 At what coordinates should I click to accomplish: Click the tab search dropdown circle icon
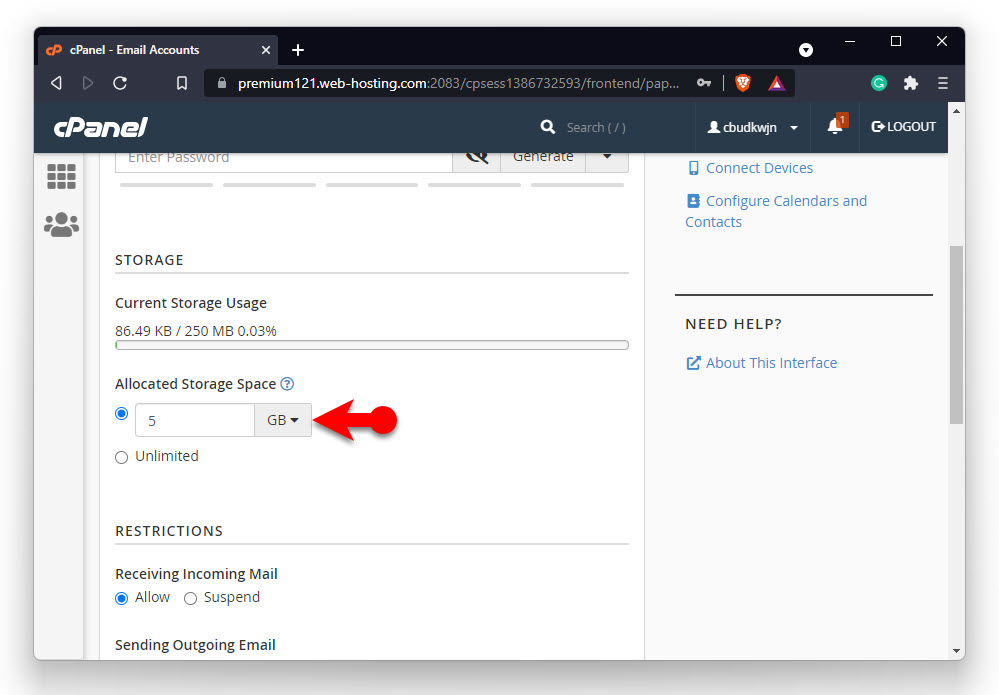tap(806, 50)
